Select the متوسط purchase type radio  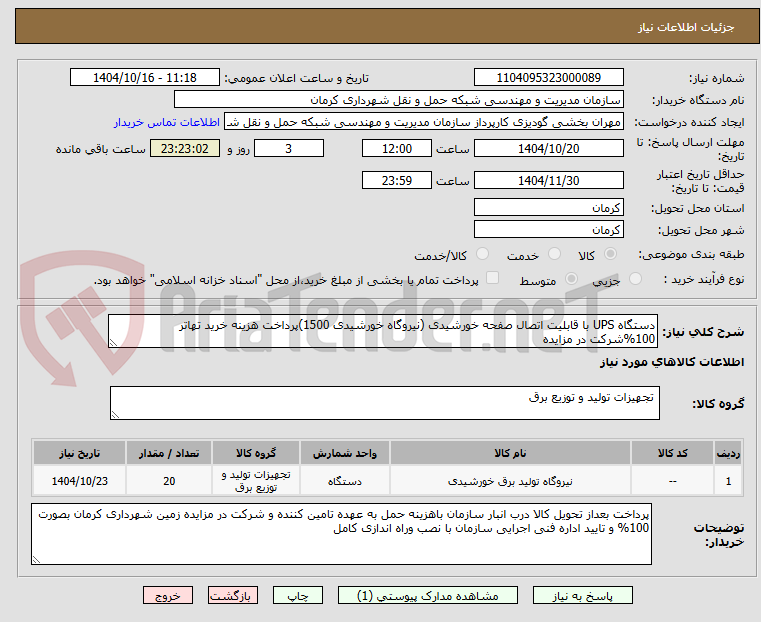pos(572,278)
